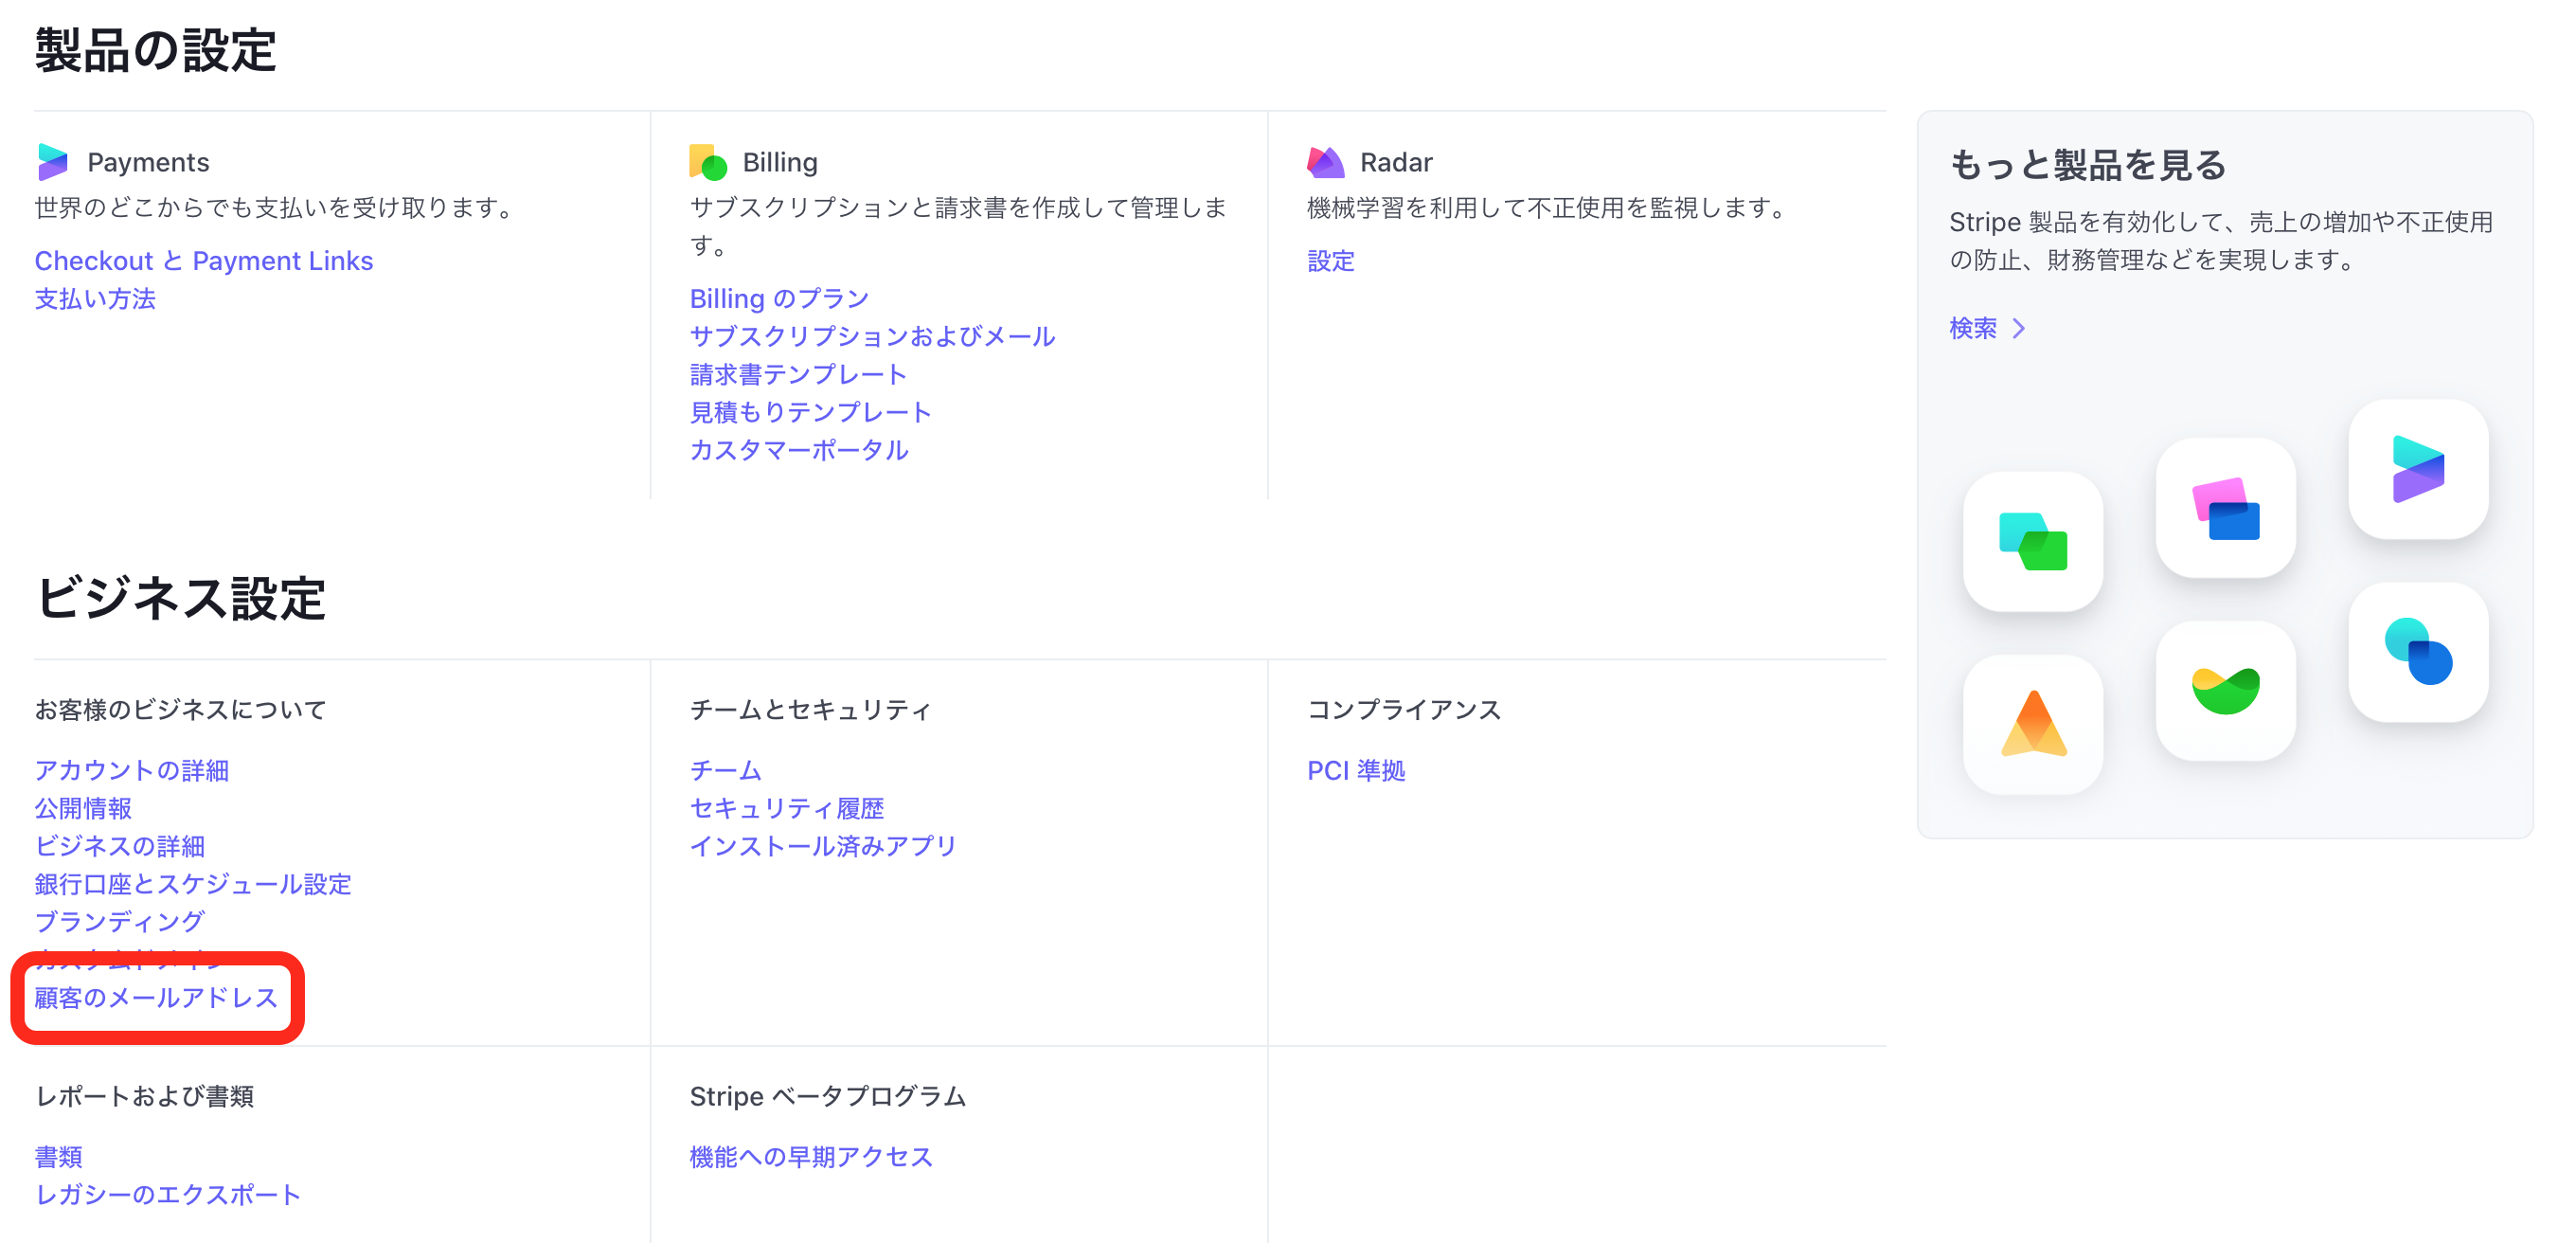This screenshot has height=1243, width=2576.
Task: Open 機能への早期アクセス link
Action: [811, 1158]
